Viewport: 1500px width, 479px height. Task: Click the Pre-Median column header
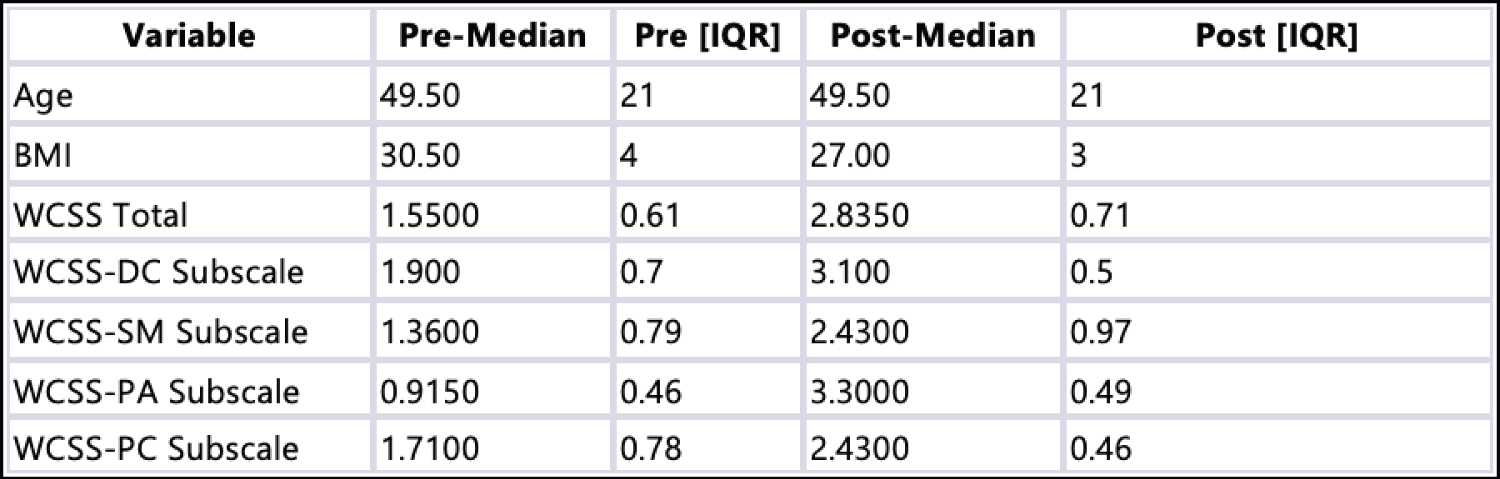[x=492, y=37]
